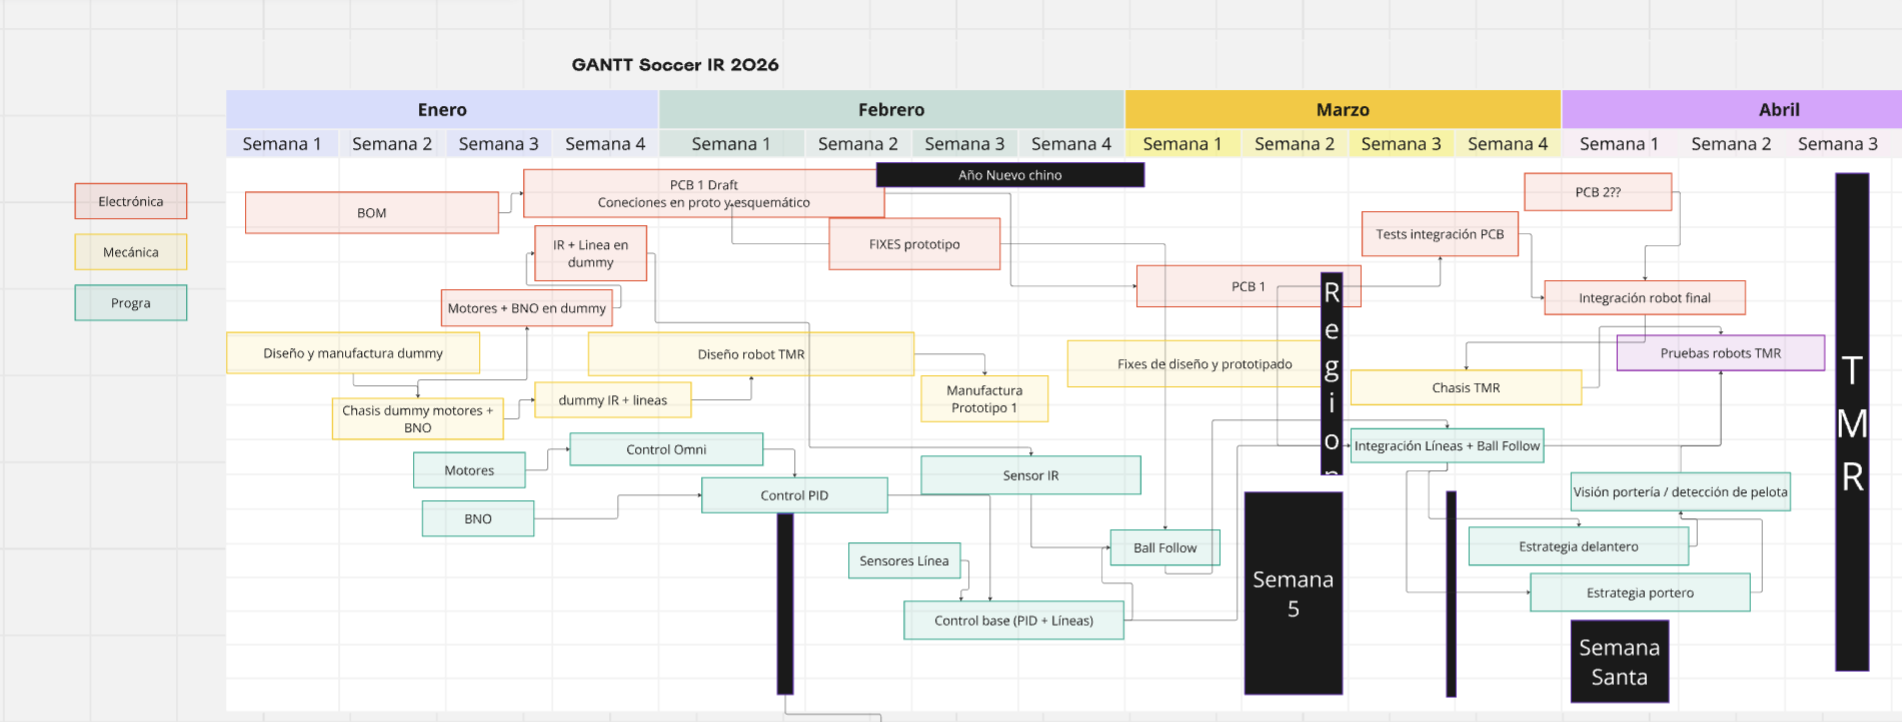The width and height of the screenshot is (1902, 722).
Task: Select the Chasis TMR box
Action: click(1466, 388)
